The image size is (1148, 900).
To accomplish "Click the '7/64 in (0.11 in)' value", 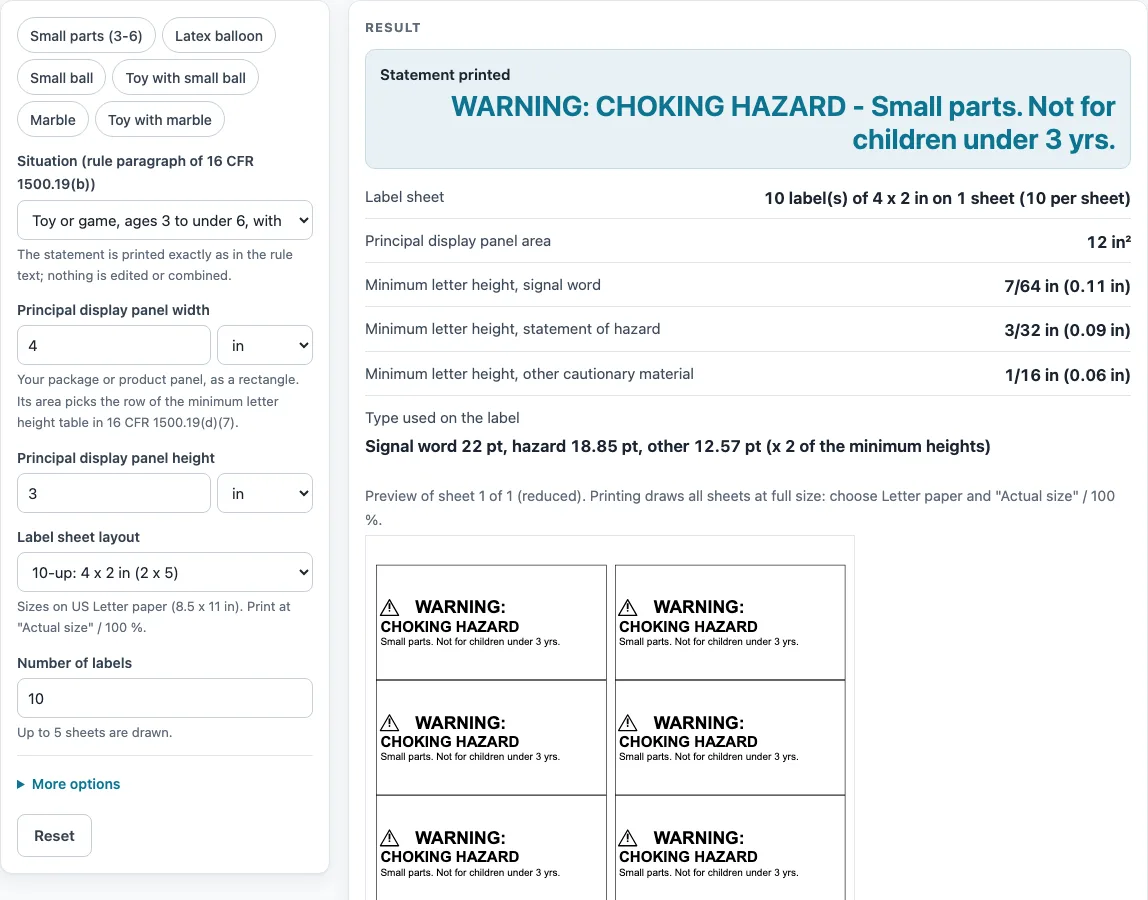I will (x=1067, y=286).
